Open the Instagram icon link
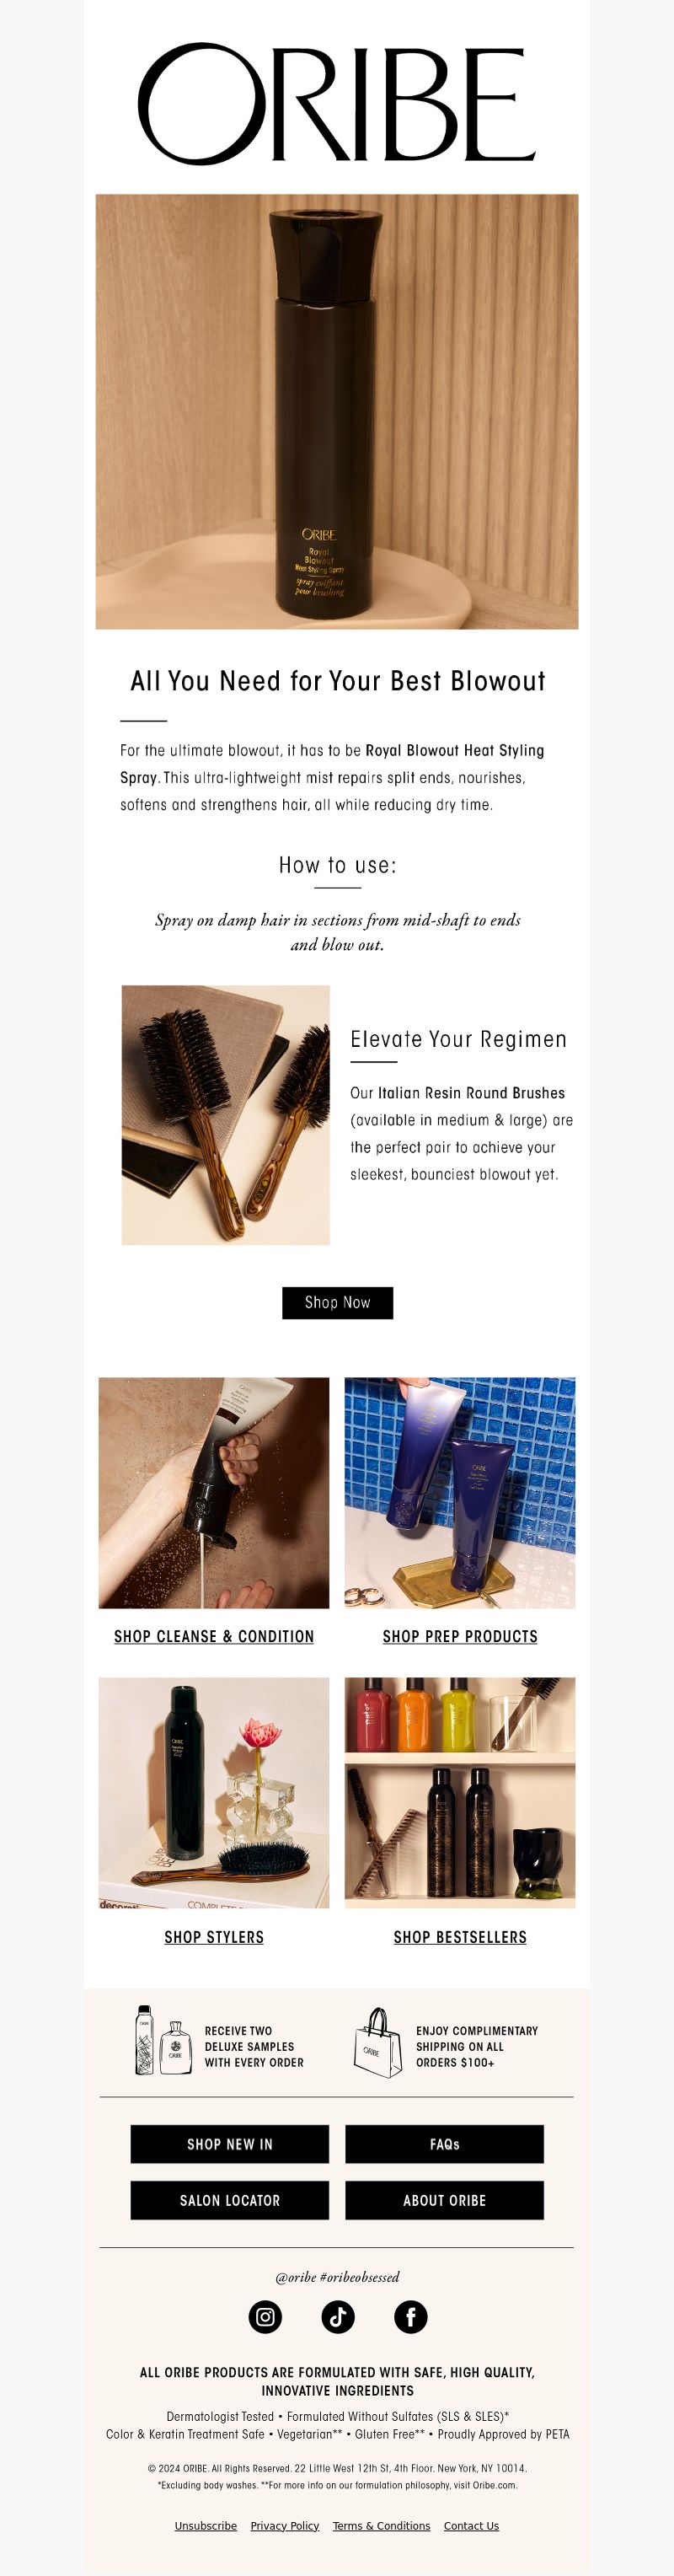 click(x=265, y=2317)
